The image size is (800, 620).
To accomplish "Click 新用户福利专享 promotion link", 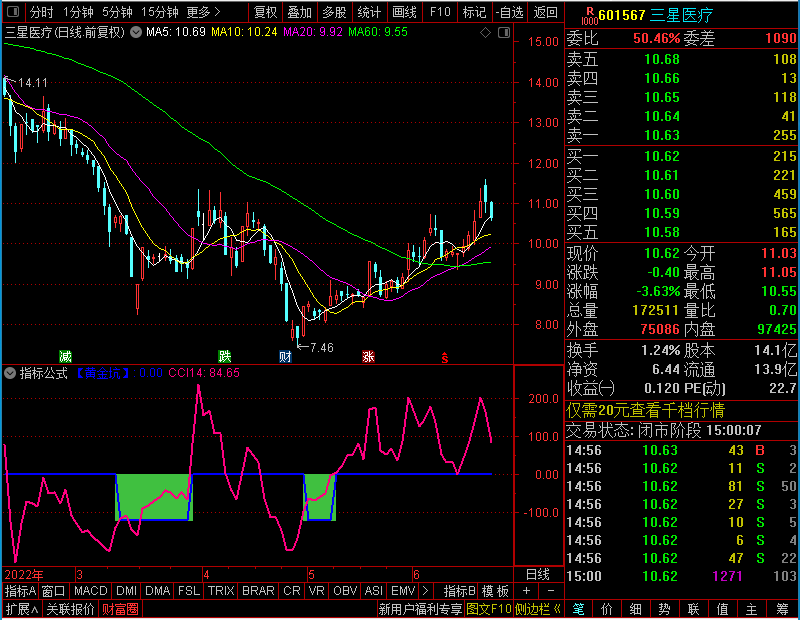I will 420,609.
